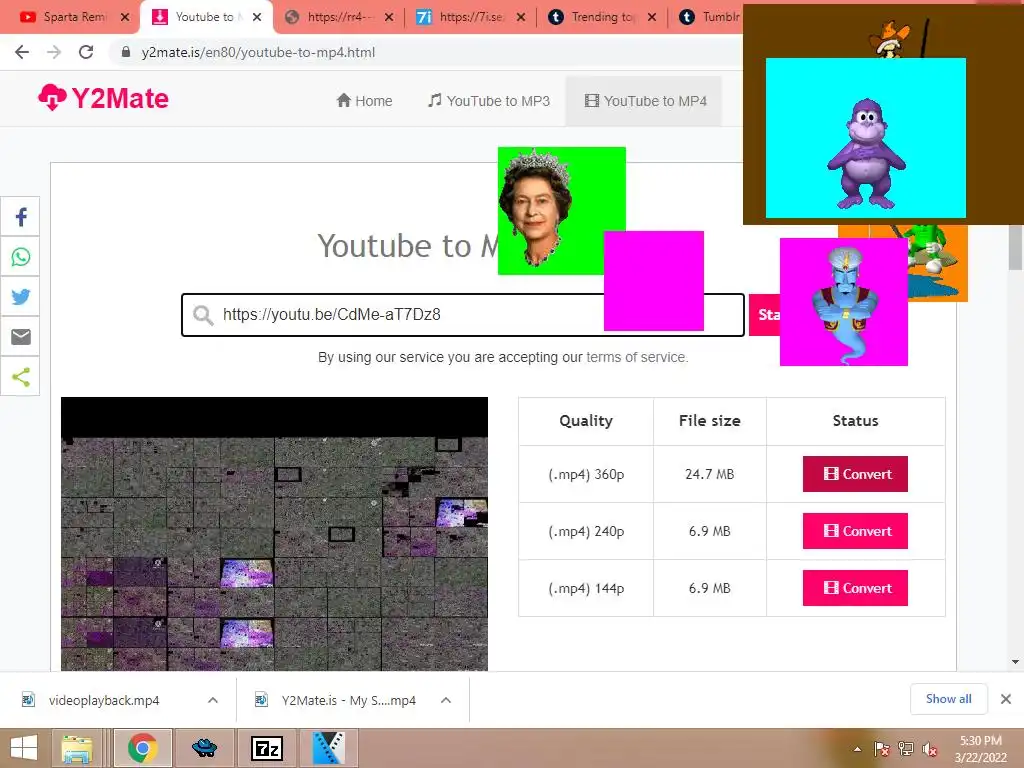The image size is (1024, 768).
Task: Open terms of service link
Action: [x=637, y=357]
